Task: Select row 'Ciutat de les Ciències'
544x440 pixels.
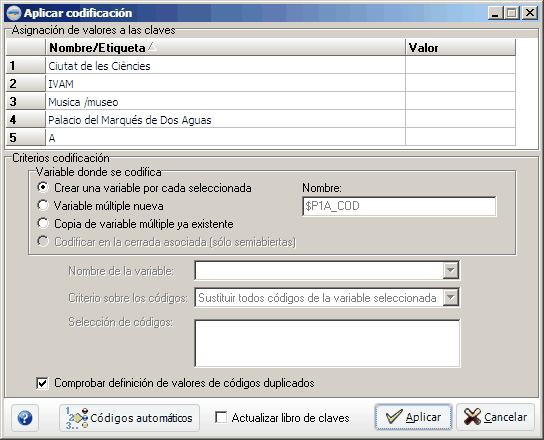Action: click(x=226, y=66)
